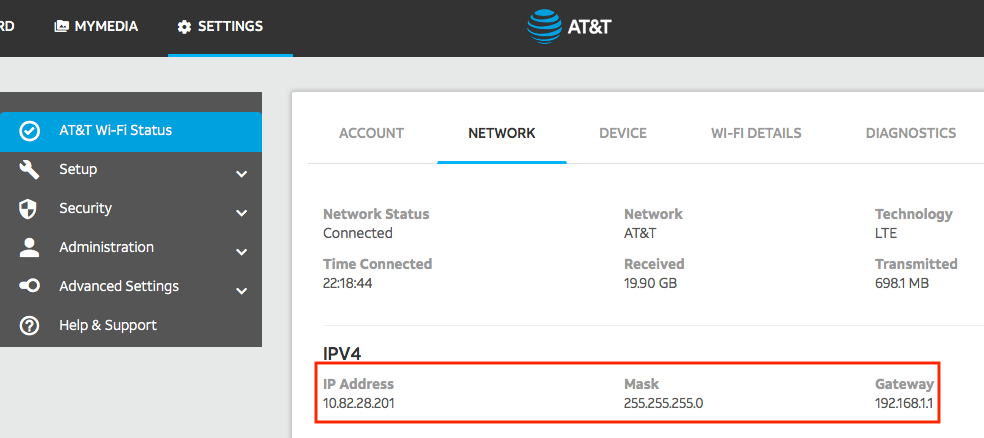Expand the Advanced Settings chevron
This screenshot has width=984, height=438.
tap(241, 291)
